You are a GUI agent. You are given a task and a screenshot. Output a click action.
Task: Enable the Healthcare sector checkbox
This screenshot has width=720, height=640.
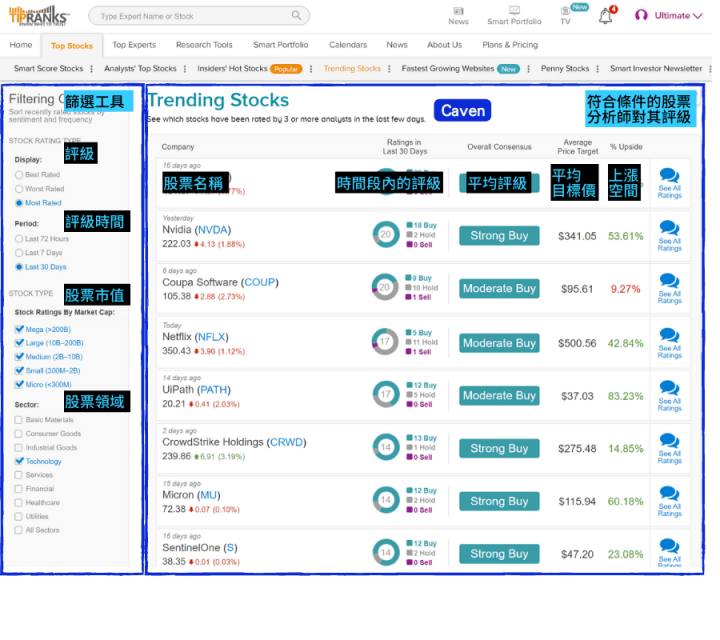(x=19, y=503)
